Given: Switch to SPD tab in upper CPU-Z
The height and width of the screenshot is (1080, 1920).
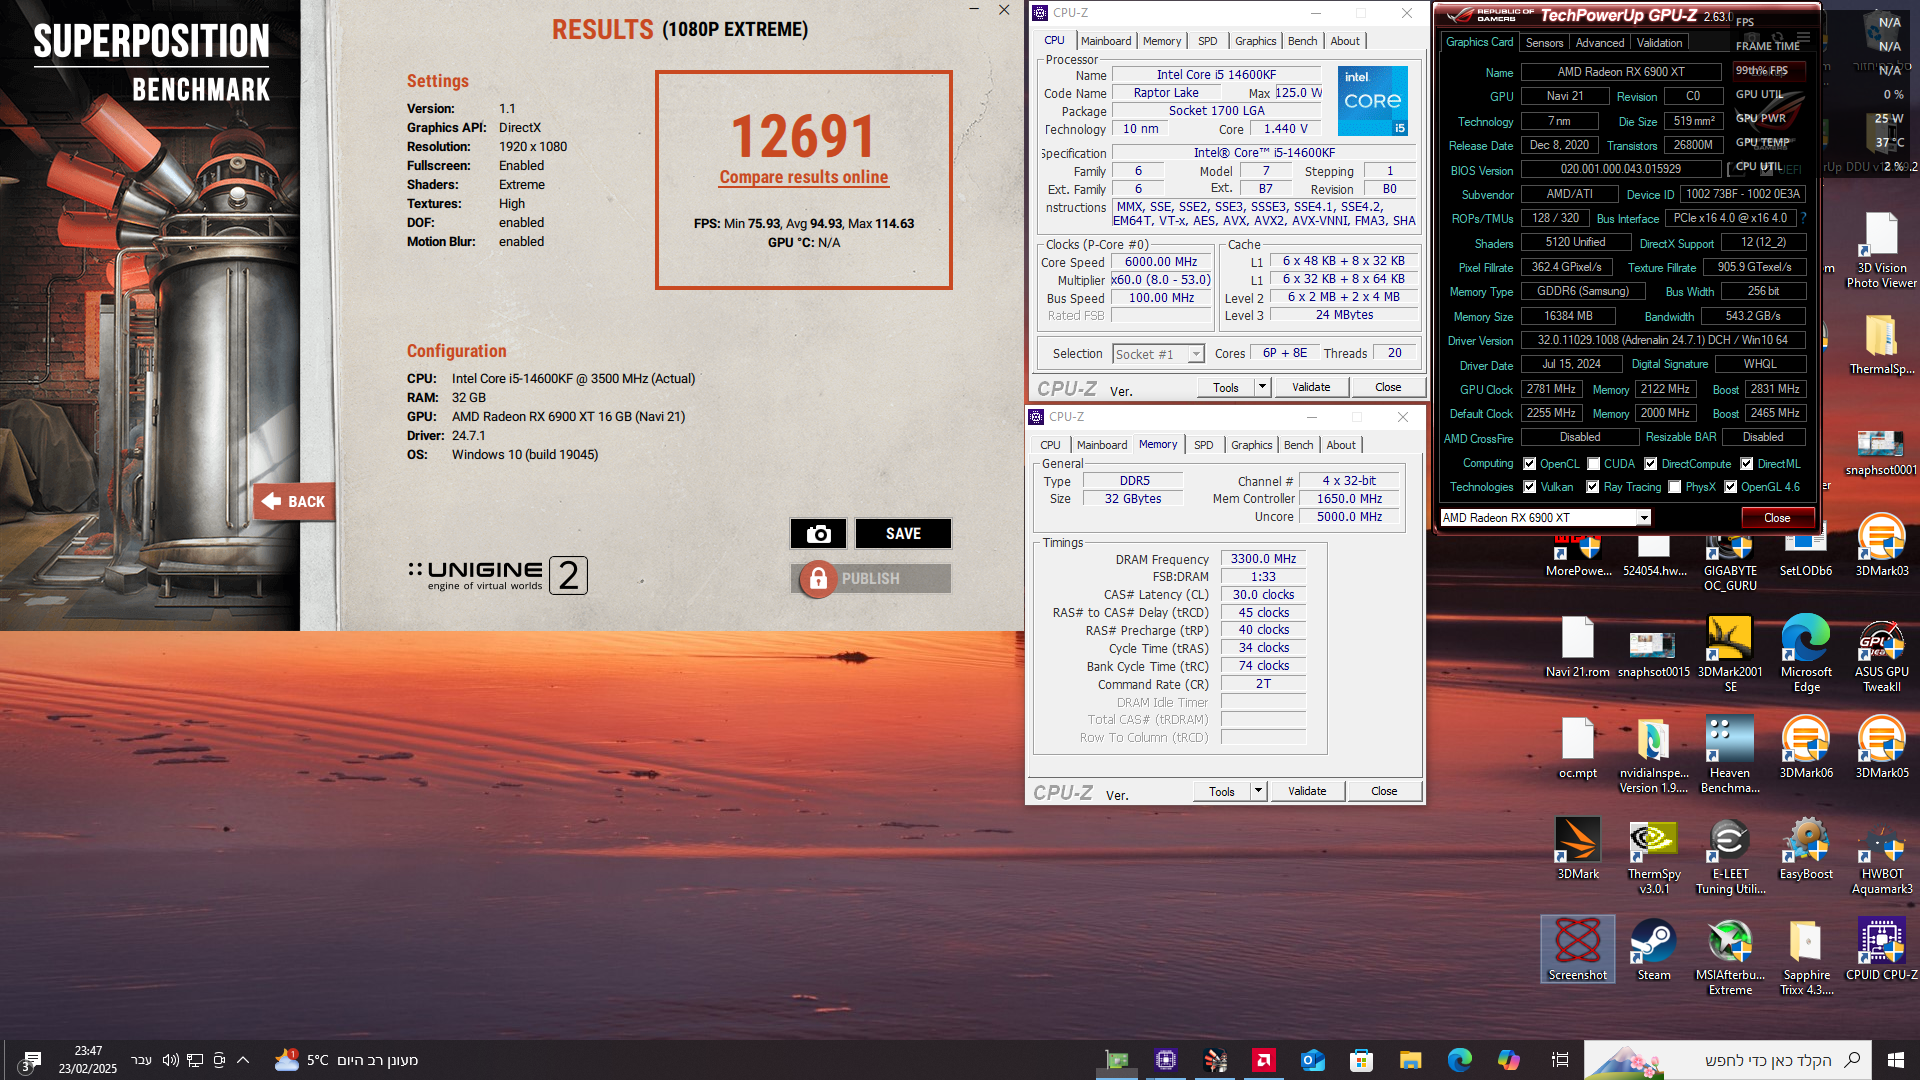Looking at the screenshot, I should tap(1208, 41).
